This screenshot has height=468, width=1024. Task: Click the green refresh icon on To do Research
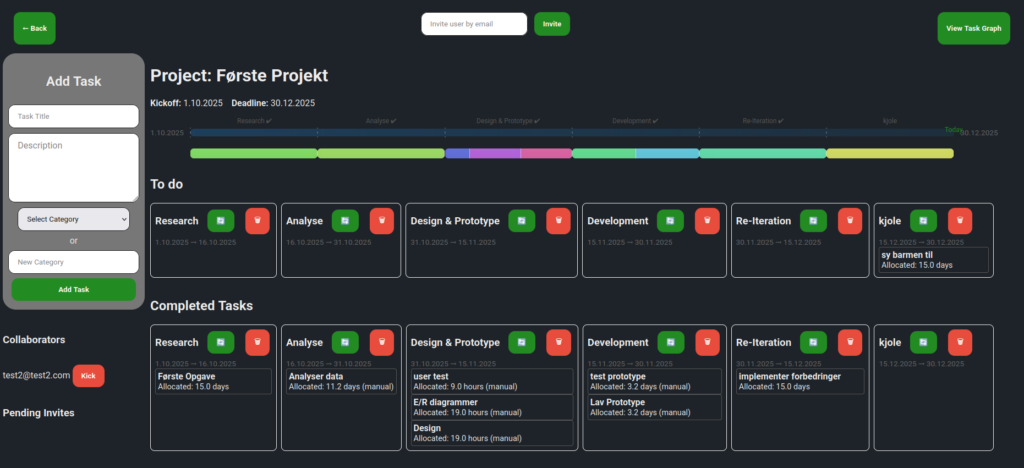[x=221, y=221]
